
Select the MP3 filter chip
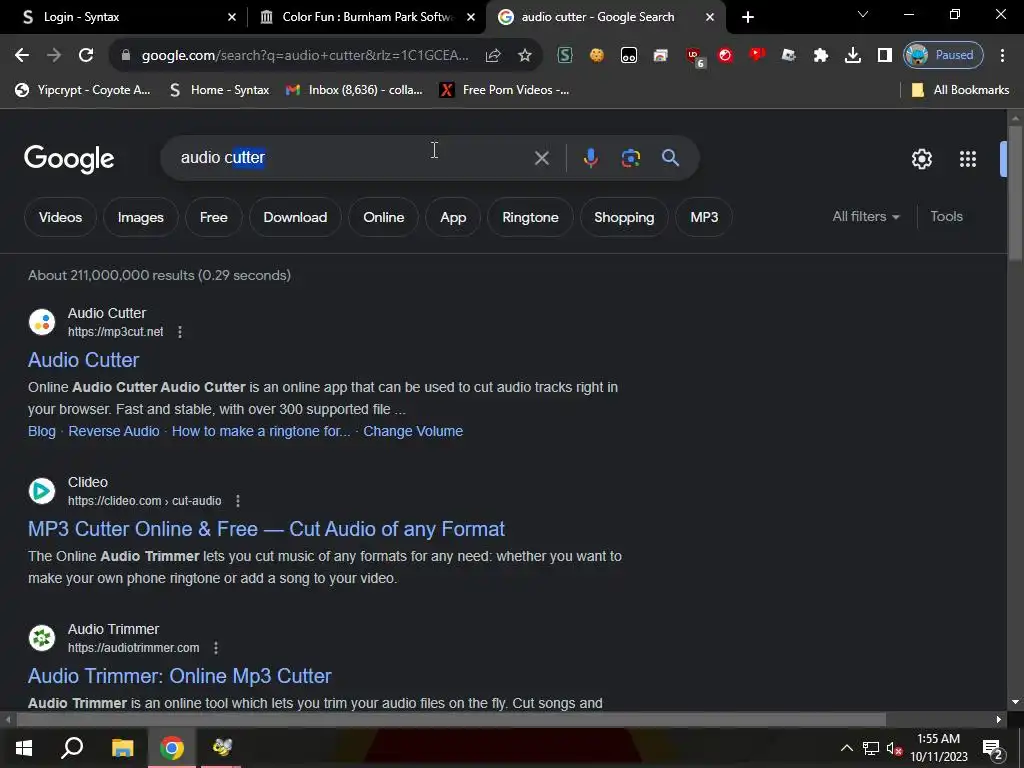pos(704,217)
